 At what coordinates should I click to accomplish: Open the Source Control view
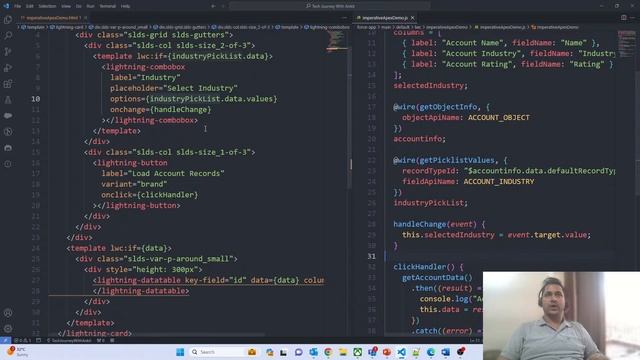pyautogui.click(x=8, y=52)
